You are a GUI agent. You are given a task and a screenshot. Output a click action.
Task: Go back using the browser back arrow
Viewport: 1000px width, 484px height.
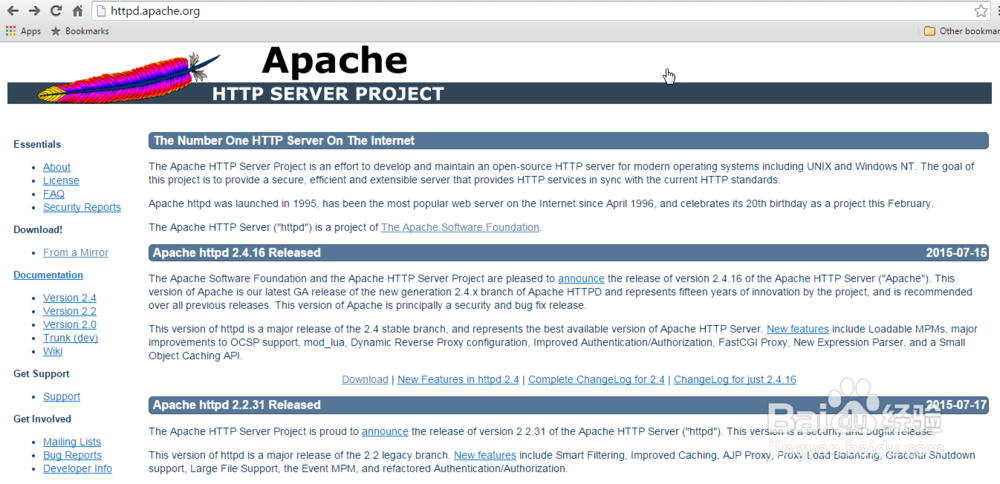13,11
